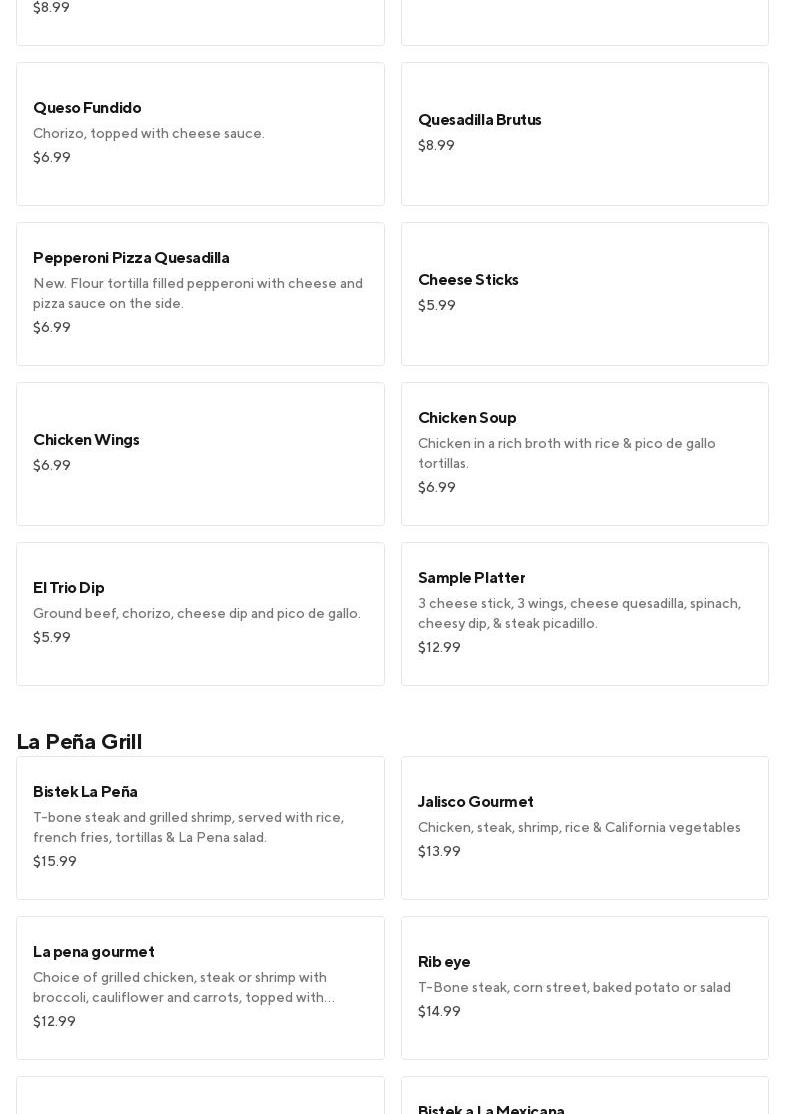The width and height of the screenshot is (785, 1114).
Task: Open the Cheese Sticks menu item
Action: tap(584, 294)
